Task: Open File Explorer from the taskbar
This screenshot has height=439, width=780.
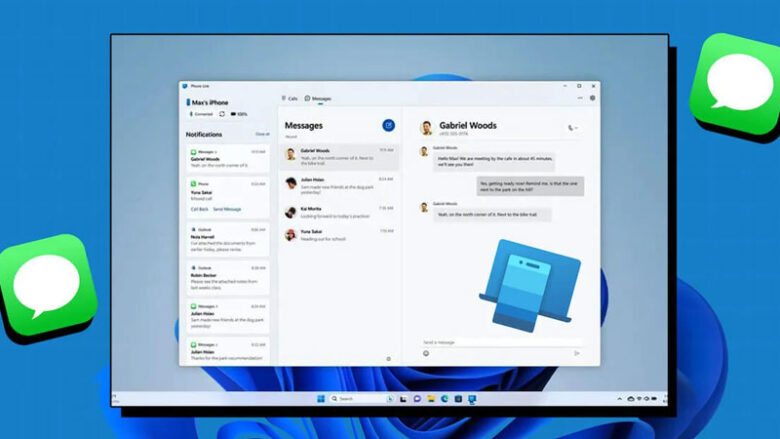Action: coord(431,399)
